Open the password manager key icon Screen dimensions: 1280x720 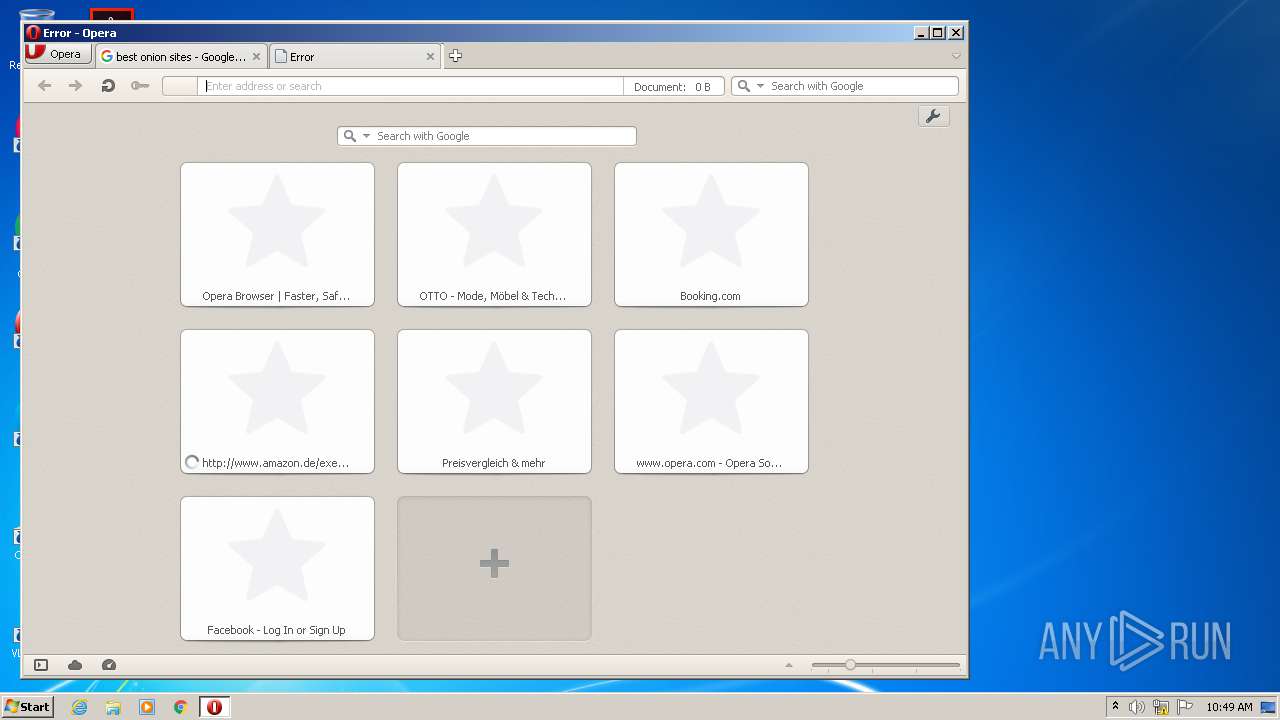tap(140, 86)
